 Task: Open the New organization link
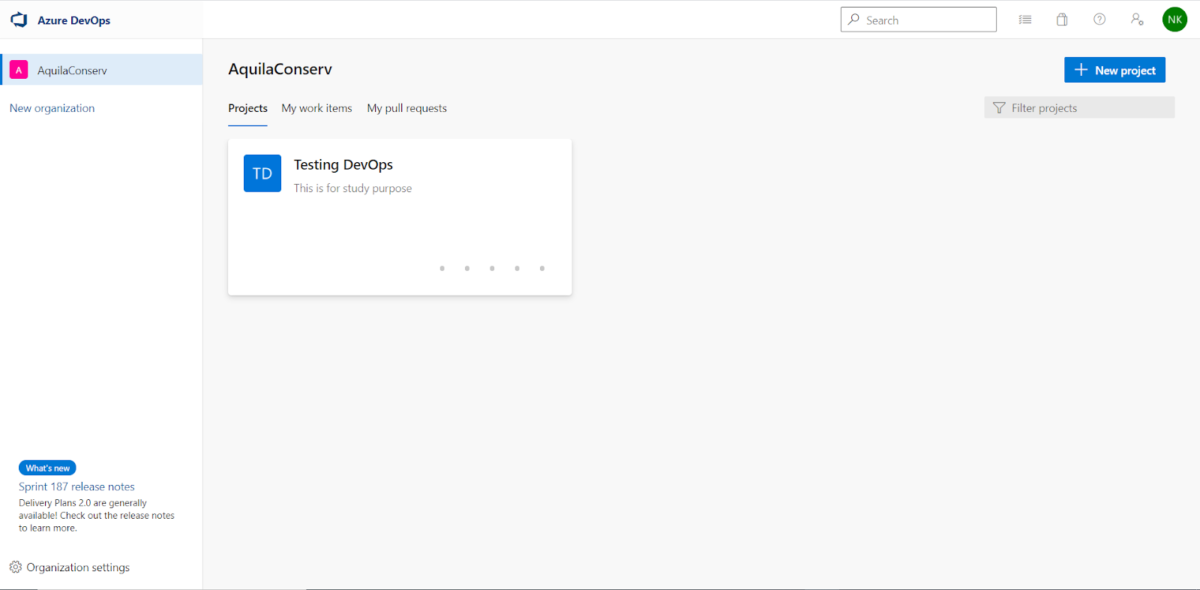pos(51,107)
